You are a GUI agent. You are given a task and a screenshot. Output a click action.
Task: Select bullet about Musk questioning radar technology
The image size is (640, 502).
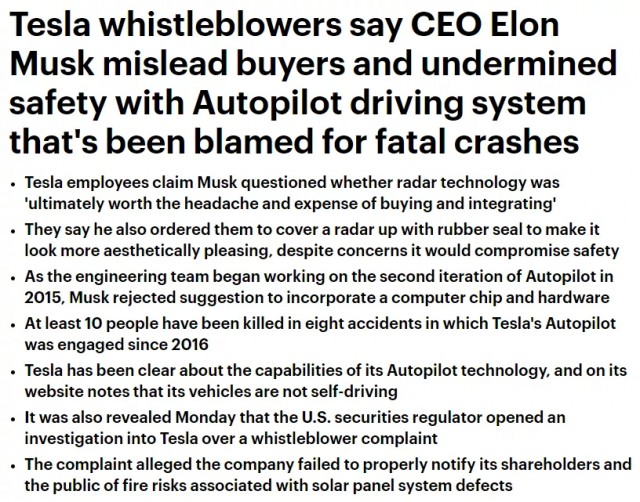tap(292, 193)
